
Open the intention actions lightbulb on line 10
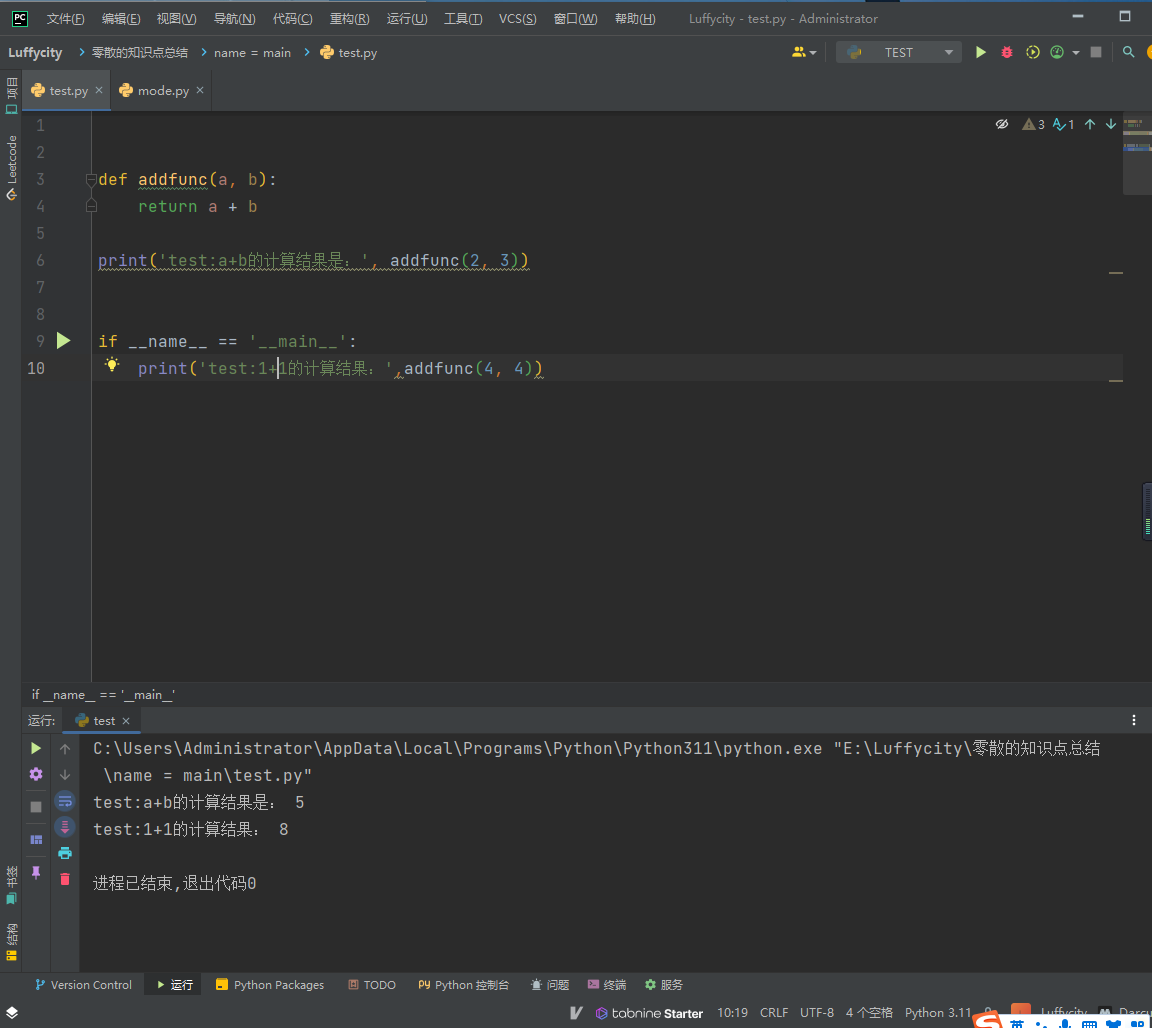(112, 366)
